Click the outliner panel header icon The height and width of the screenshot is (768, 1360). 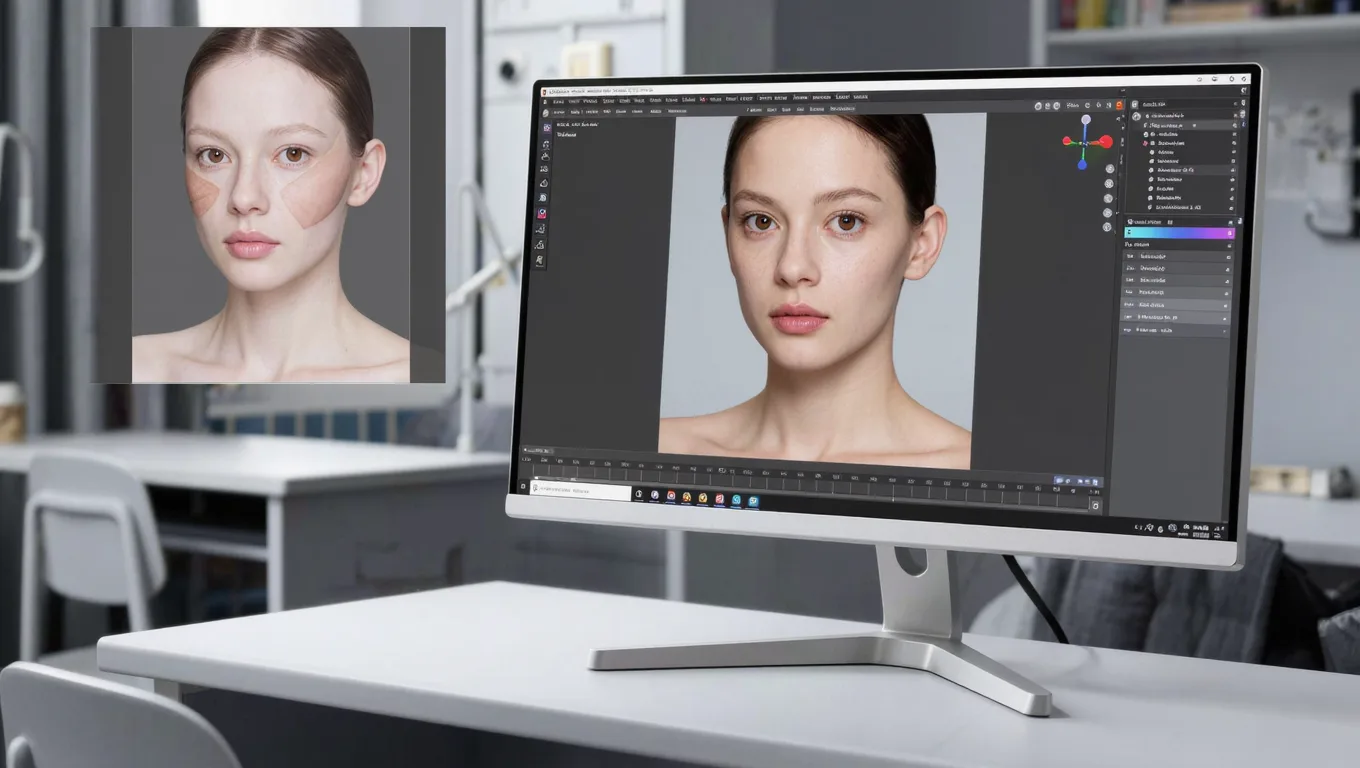tap(1135, 104)
